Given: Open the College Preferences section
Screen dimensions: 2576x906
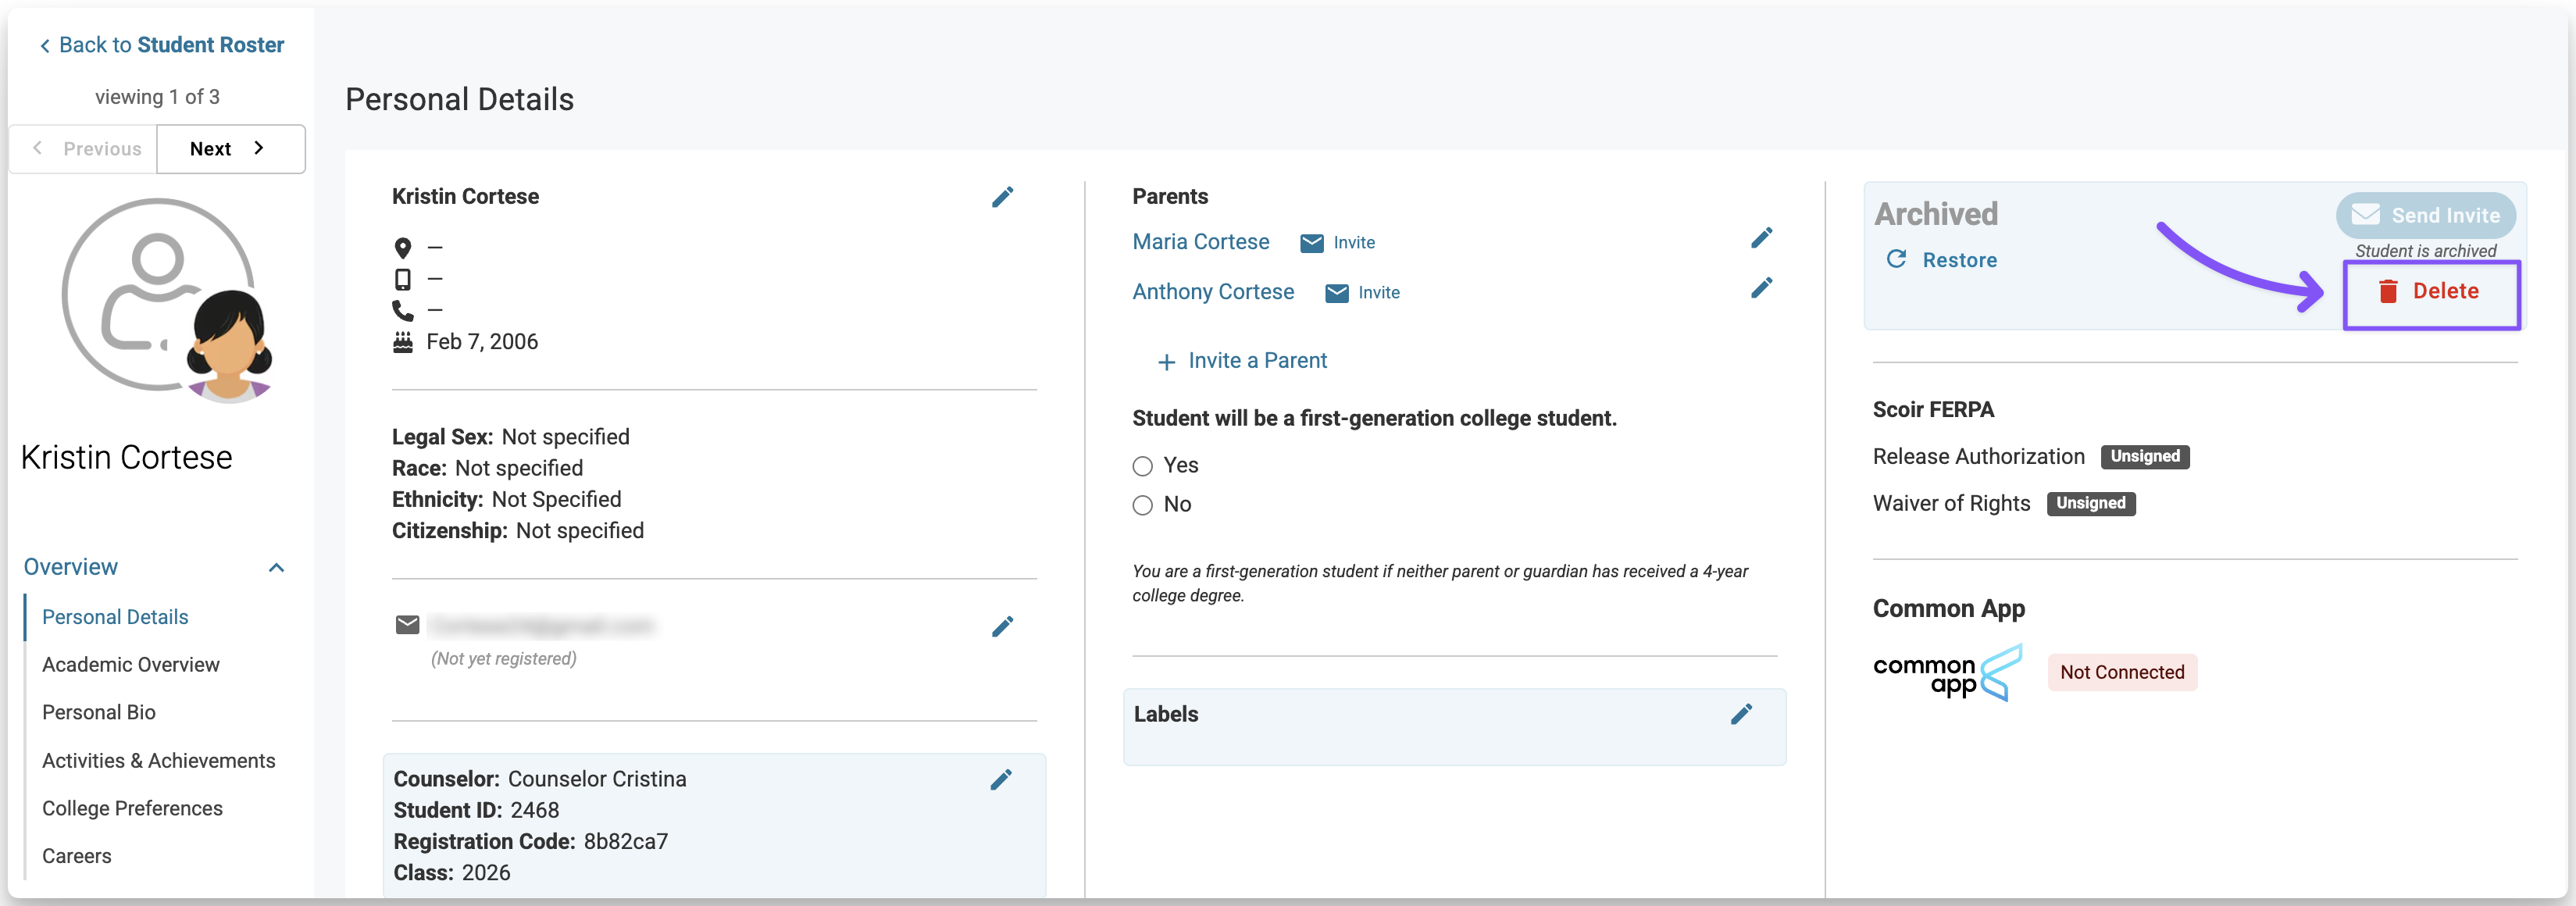Looking at the screenshot, I should pos(132,808).
